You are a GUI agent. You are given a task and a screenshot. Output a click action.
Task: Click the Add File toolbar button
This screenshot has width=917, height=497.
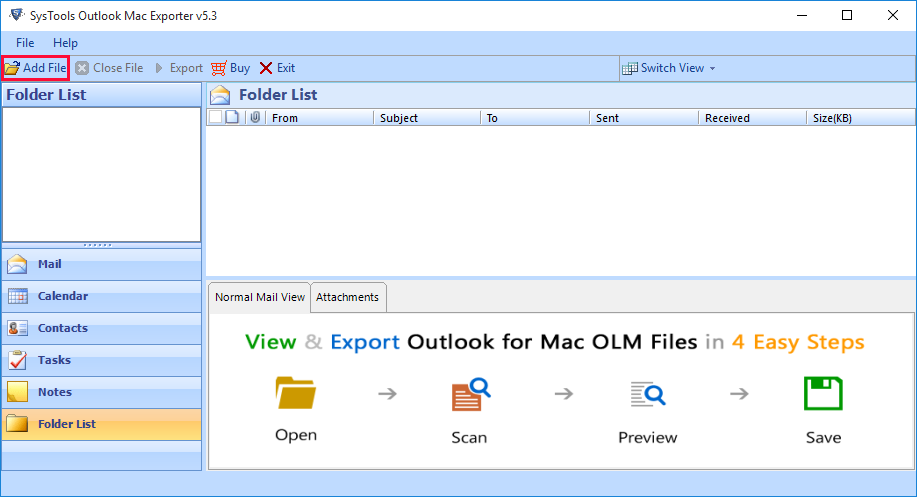[x=35, y=68]
